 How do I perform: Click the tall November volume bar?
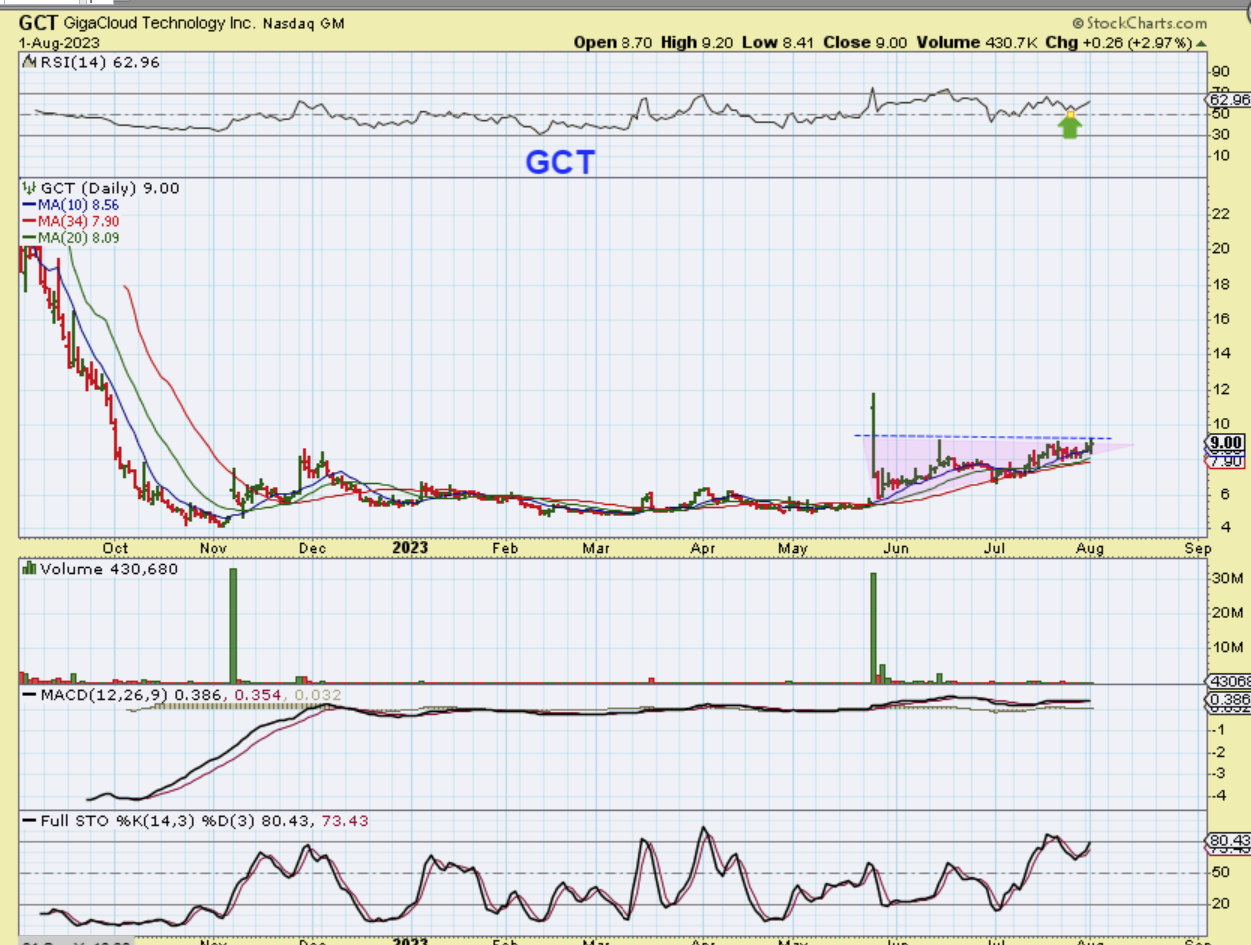click(233, 626)
